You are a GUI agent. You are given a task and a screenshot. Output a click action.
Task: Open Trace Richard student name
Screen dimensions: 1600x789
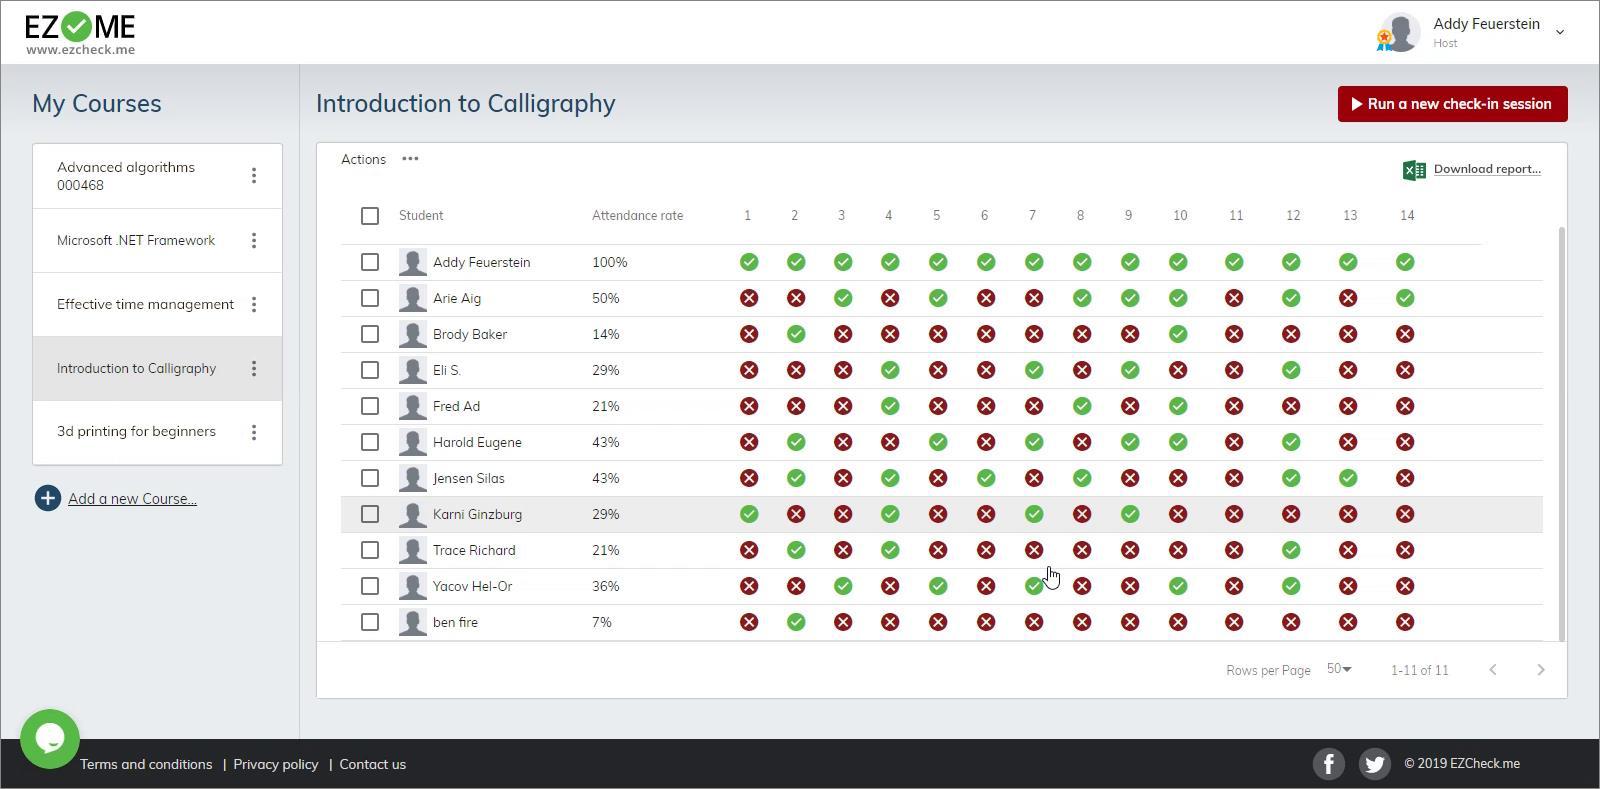[x=474, y=551]
